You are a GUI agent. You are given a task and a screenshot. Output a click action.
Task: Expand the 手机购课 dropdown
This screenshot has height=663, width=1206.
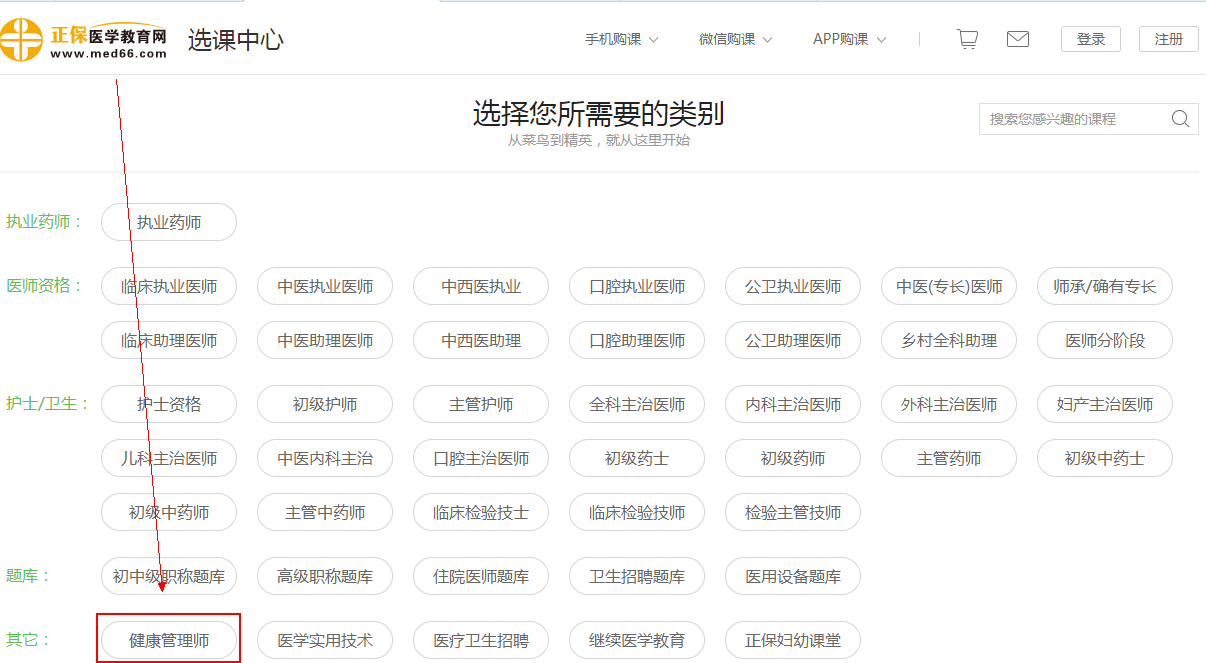pyautogui.click(x=621, y=40)
